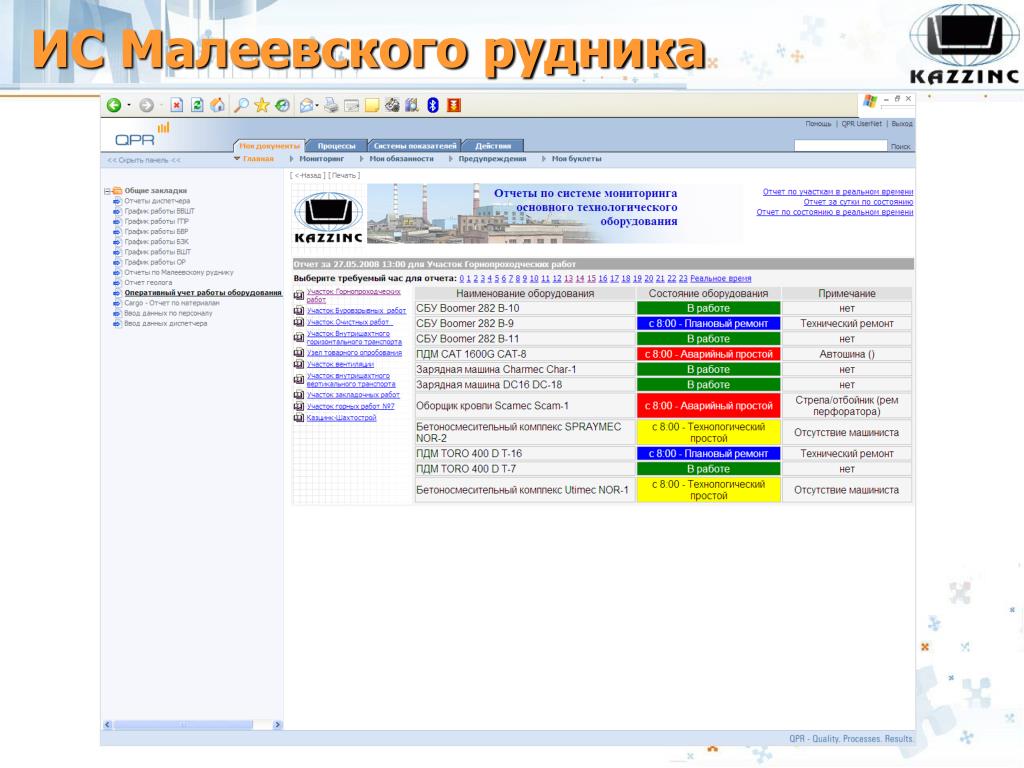Select the Главная submenu item

click(x=258, y=159)
